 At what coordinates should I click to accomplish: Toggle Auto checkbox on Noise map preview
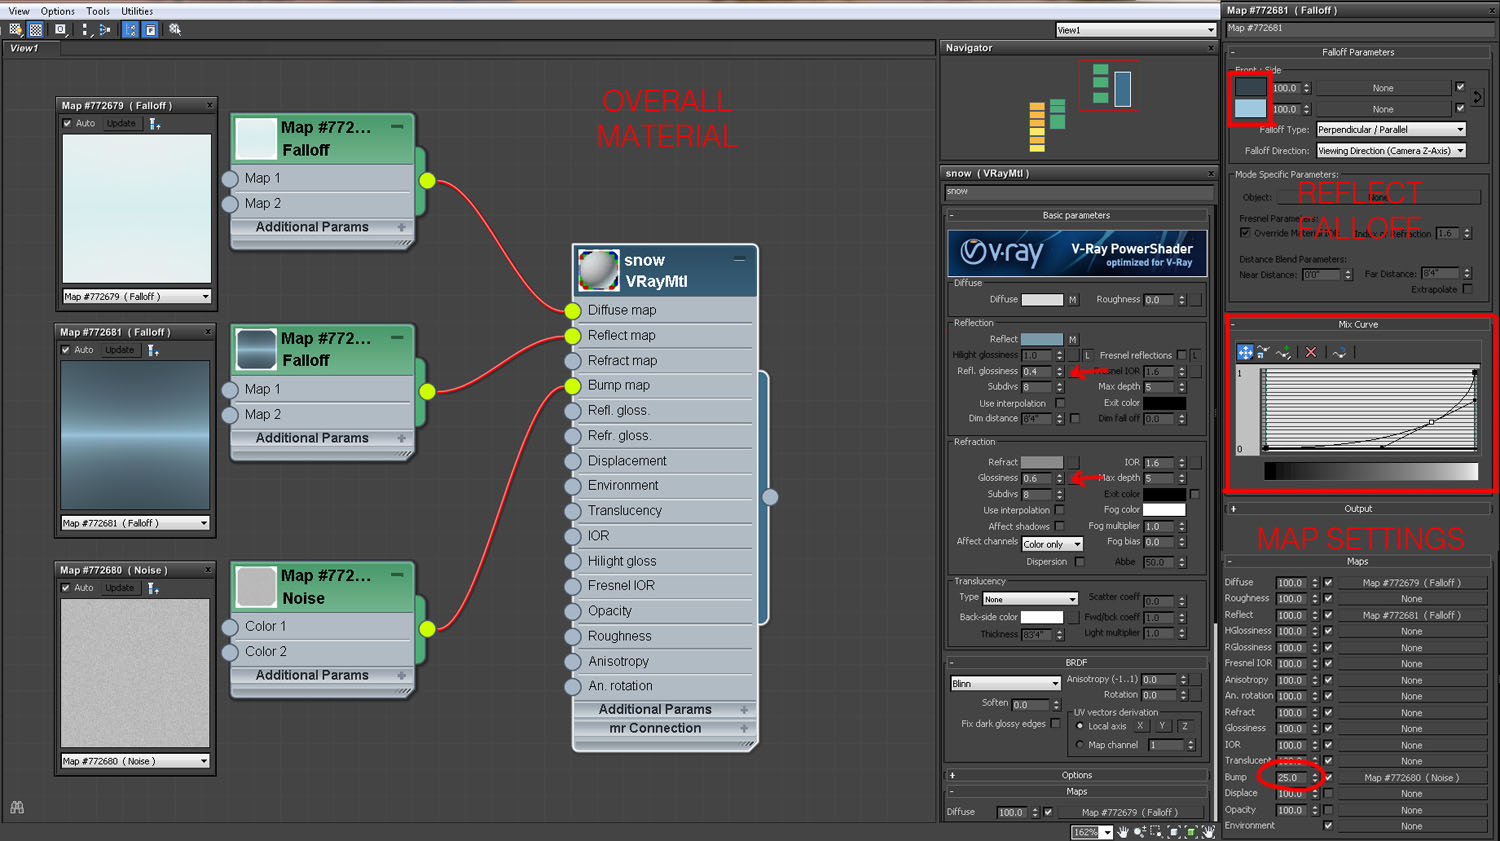click(x=67, y=588)
